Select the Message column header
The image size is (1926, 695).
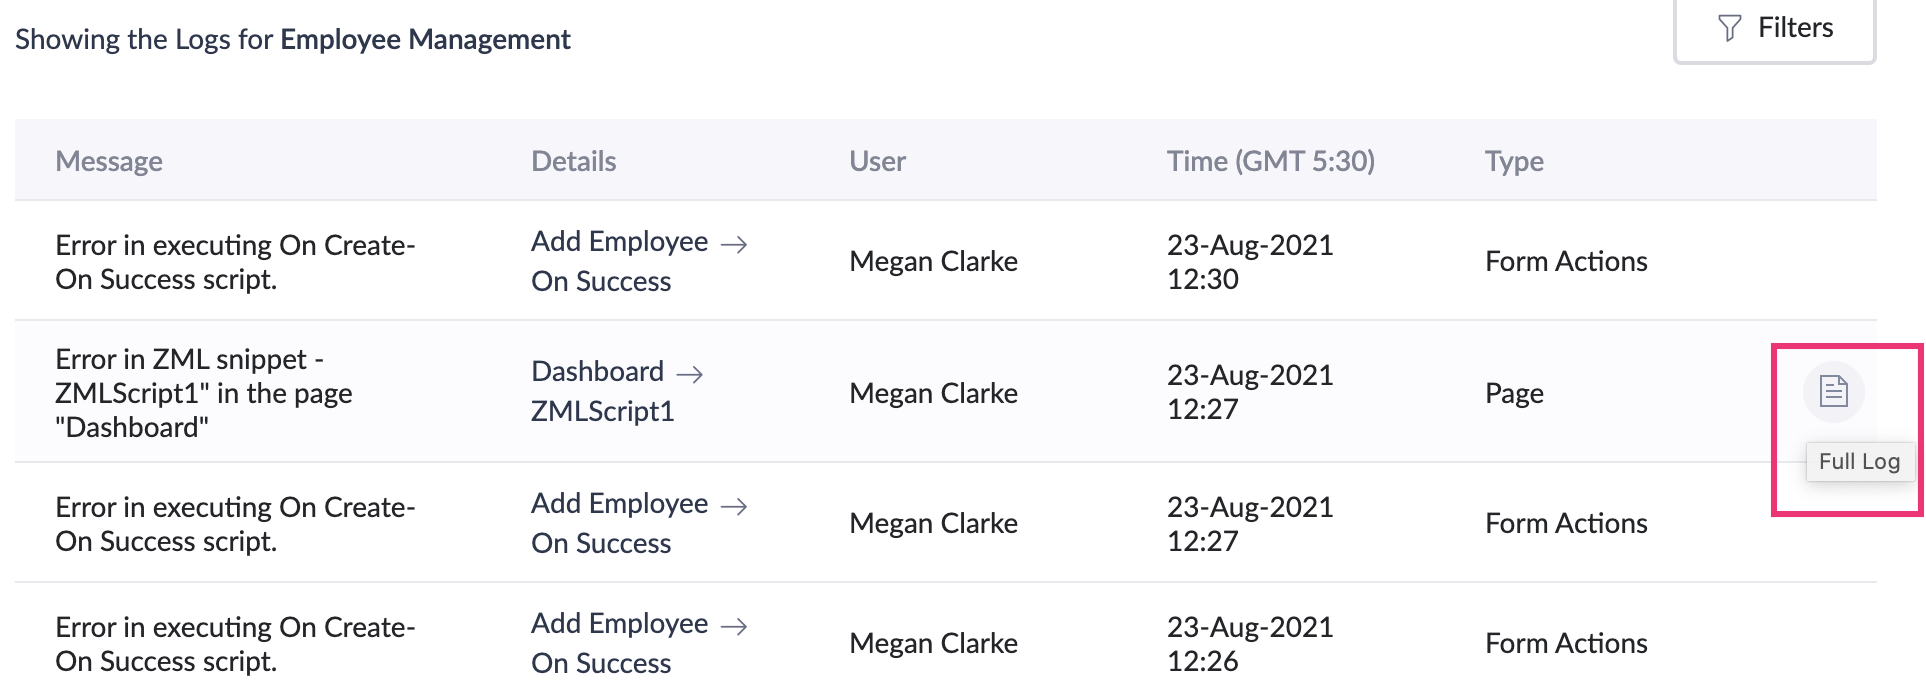tap(109, 161)
